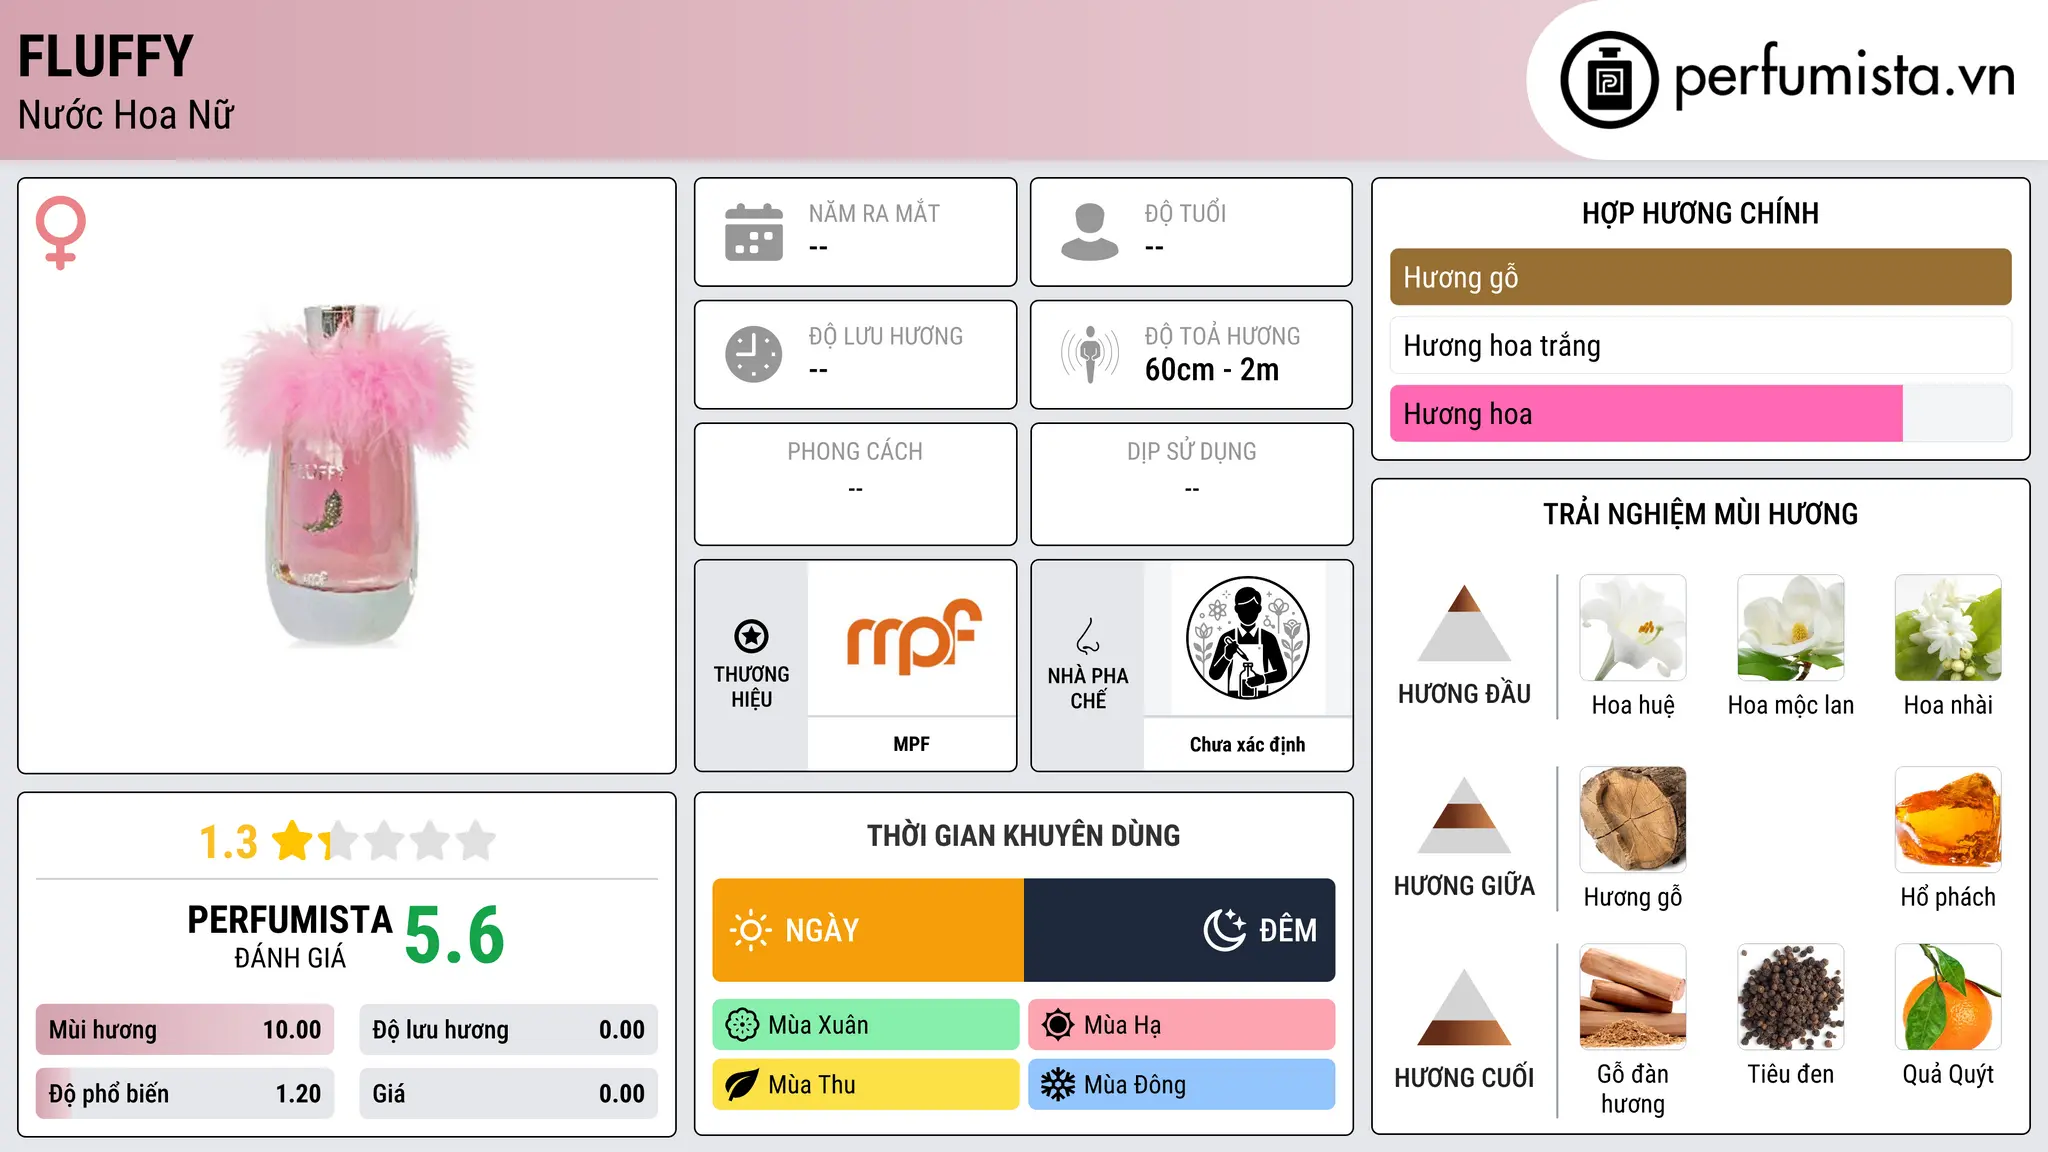The height and width of the screenshot is (1152, 2048).
Task: Click the star badge icon above Thương hiệu
Action: [x=751, y=636]
